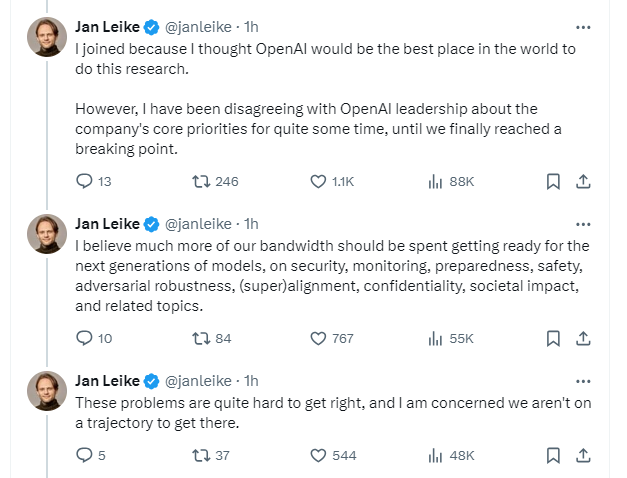Share the 'These problems are quite hard' tweet

584,455
